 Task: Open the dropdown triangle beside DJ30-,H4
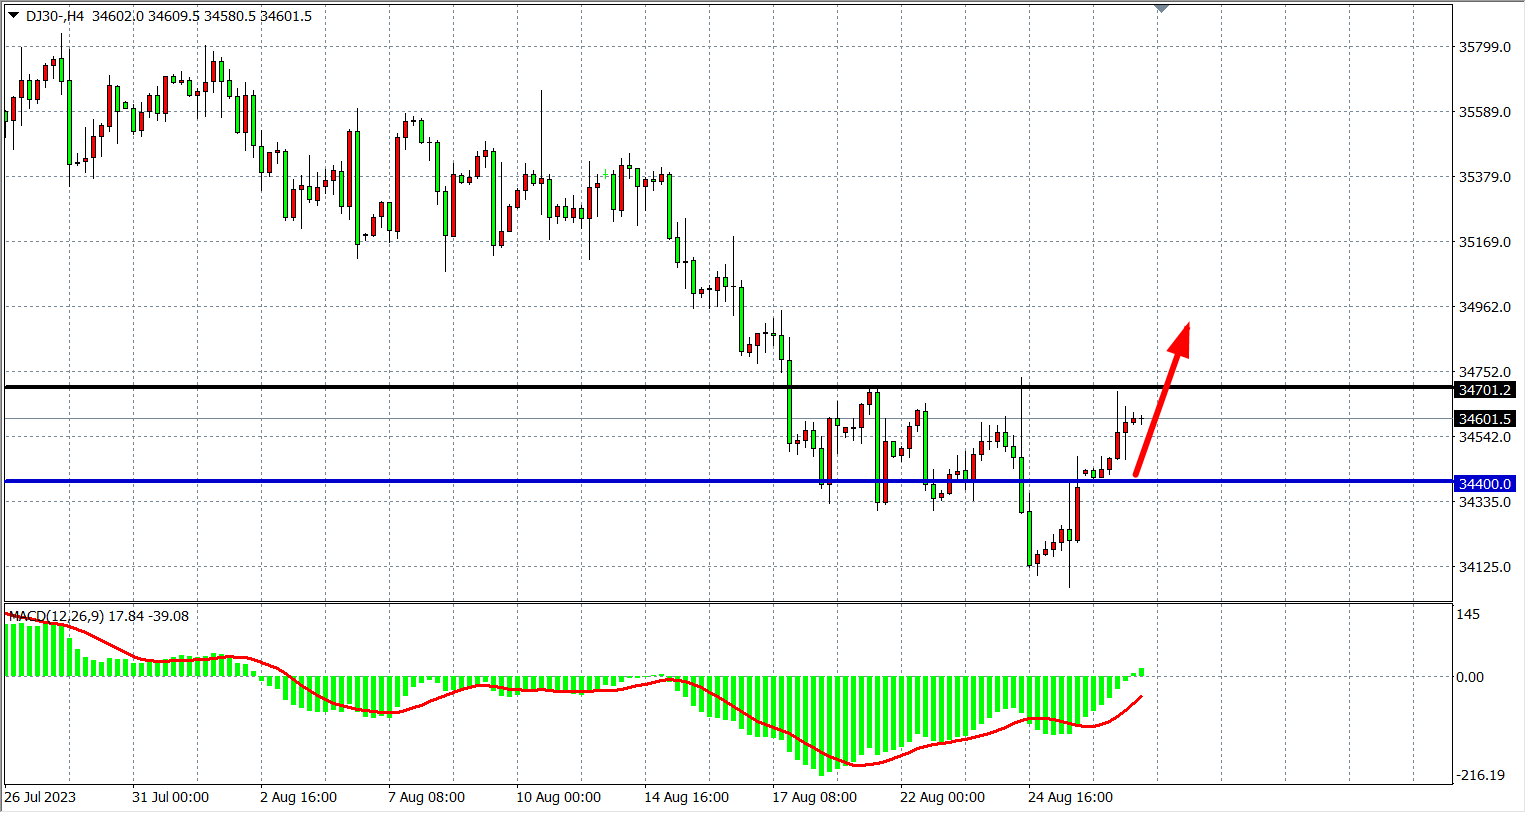(x=13, y=15)
